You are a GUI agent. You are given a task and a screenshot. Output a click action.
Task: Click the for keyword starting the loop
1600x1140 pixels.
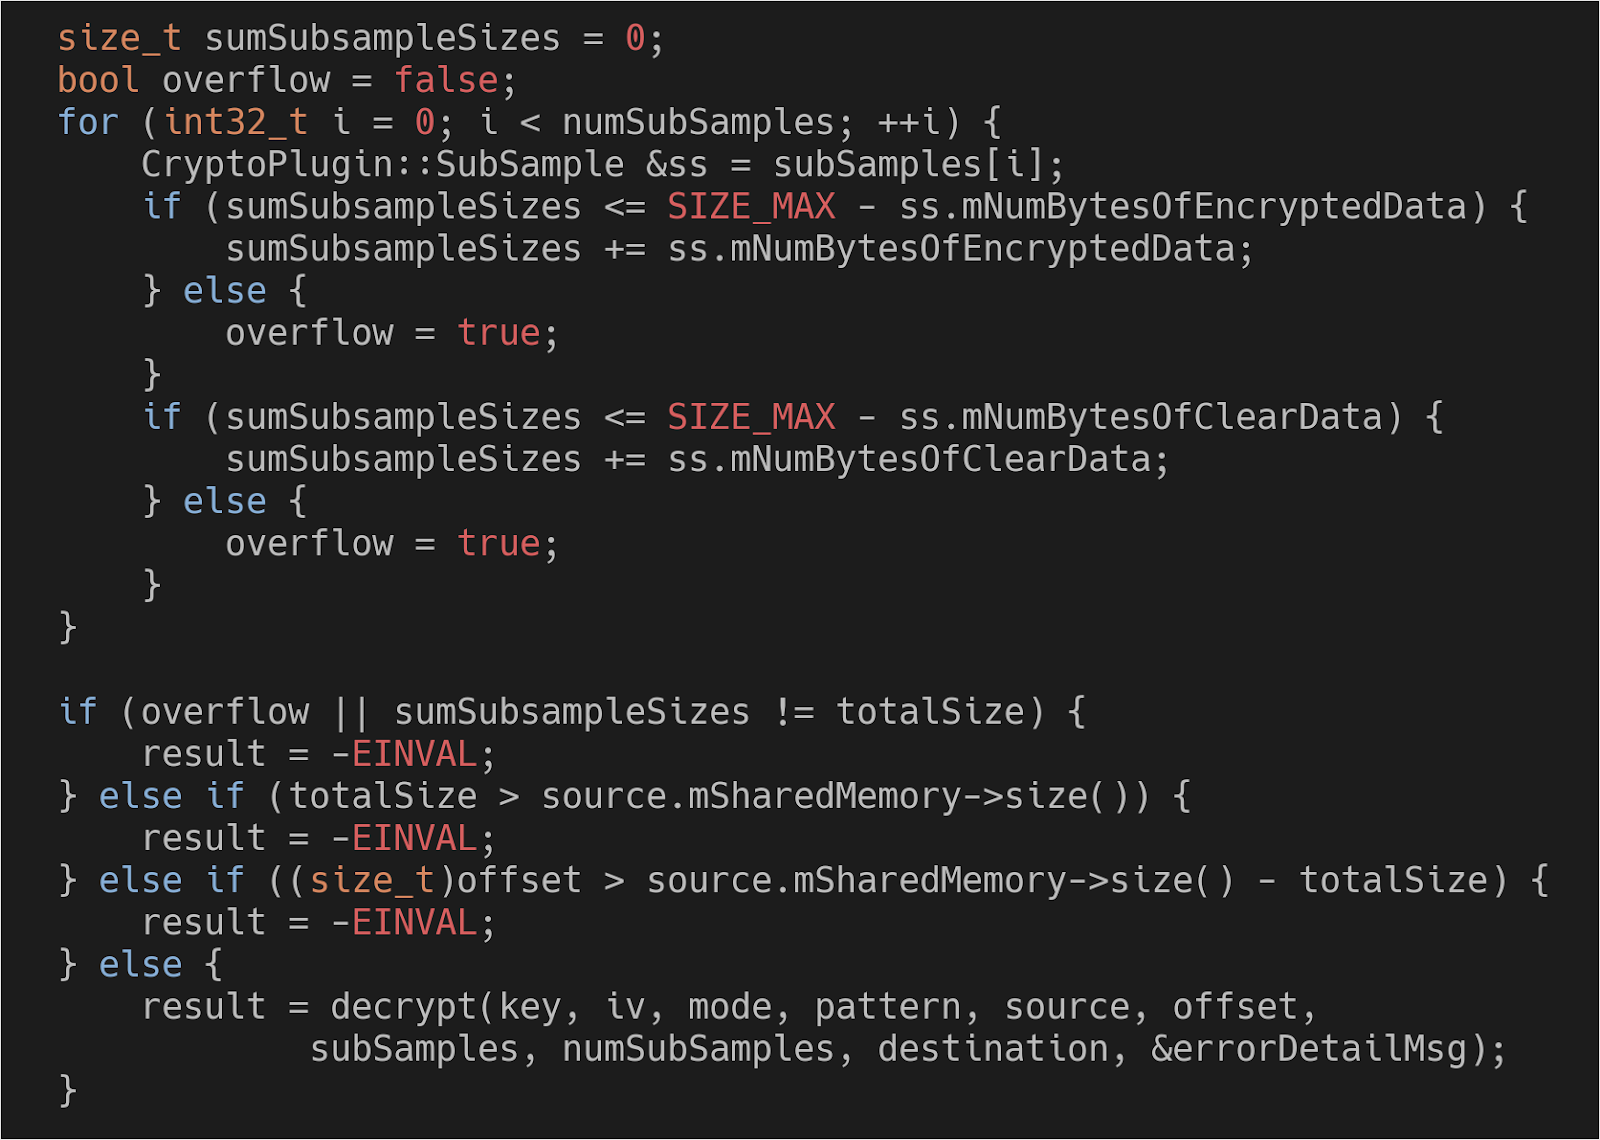coord(88,122)
